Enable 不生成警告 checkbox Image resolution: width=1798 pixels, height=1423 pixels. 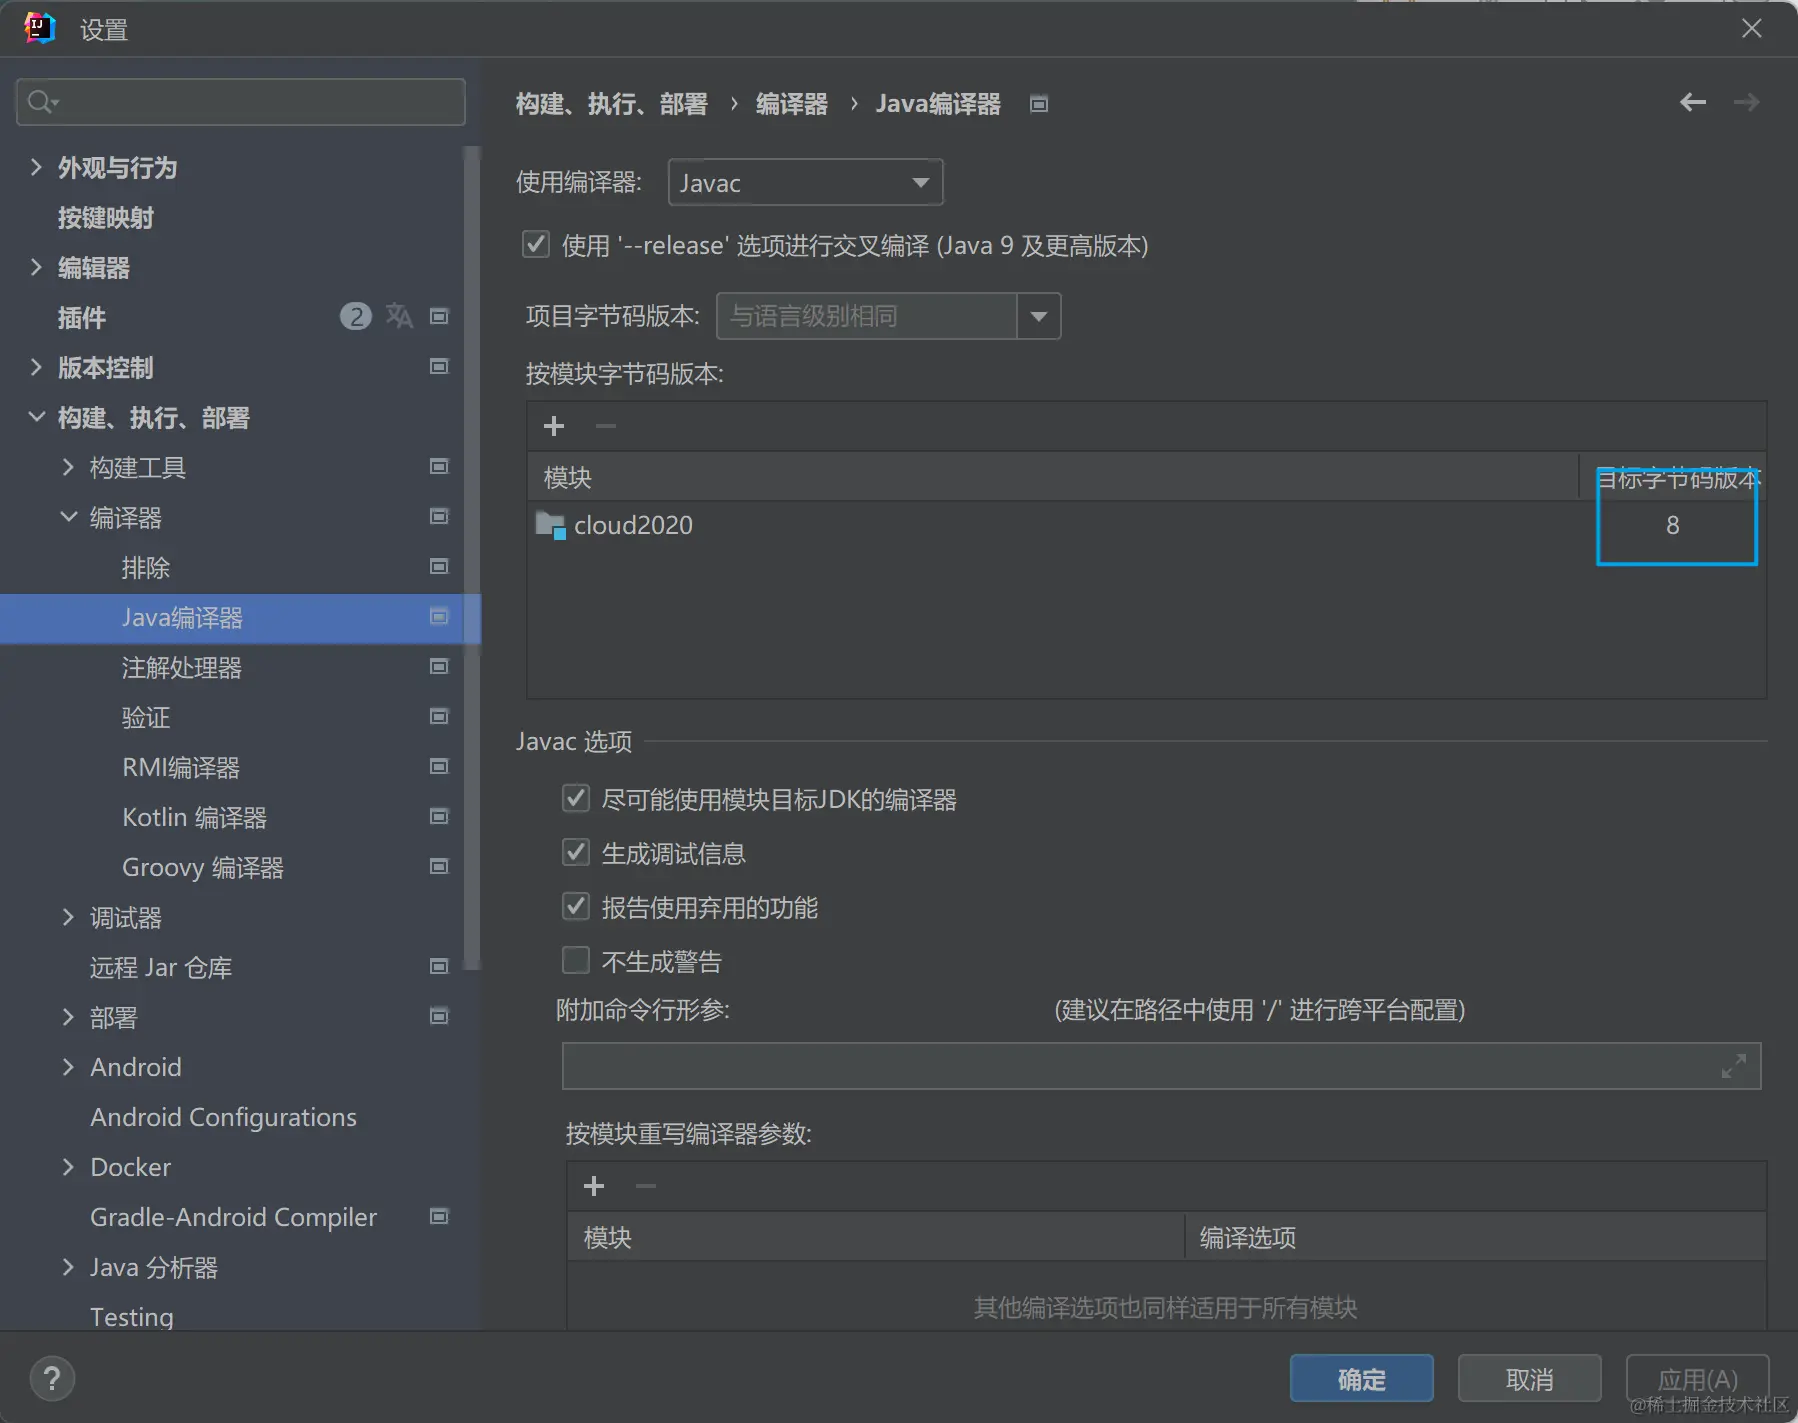[576, 960]
